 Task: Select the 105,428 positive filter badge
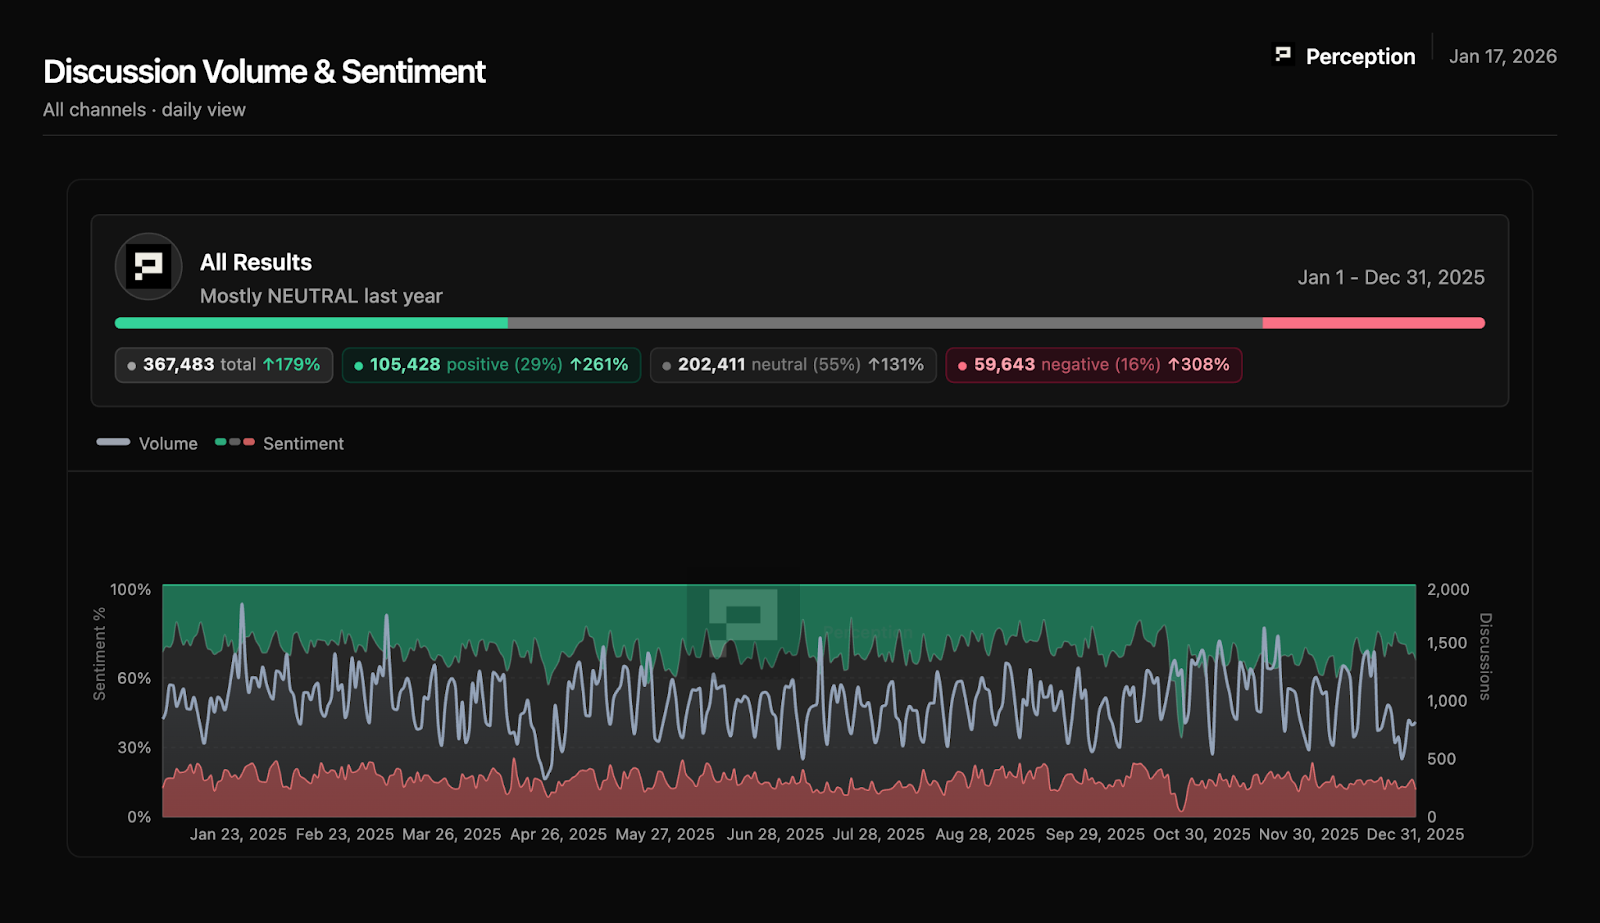(x=491, y=365)
